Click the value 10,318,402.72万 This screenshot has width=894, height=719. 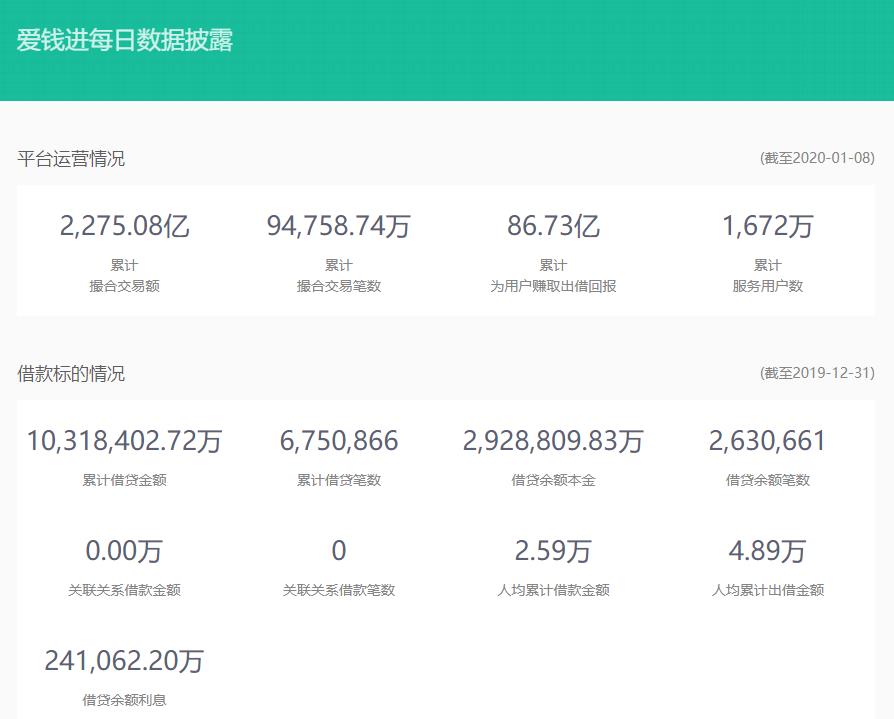point(124,441)
